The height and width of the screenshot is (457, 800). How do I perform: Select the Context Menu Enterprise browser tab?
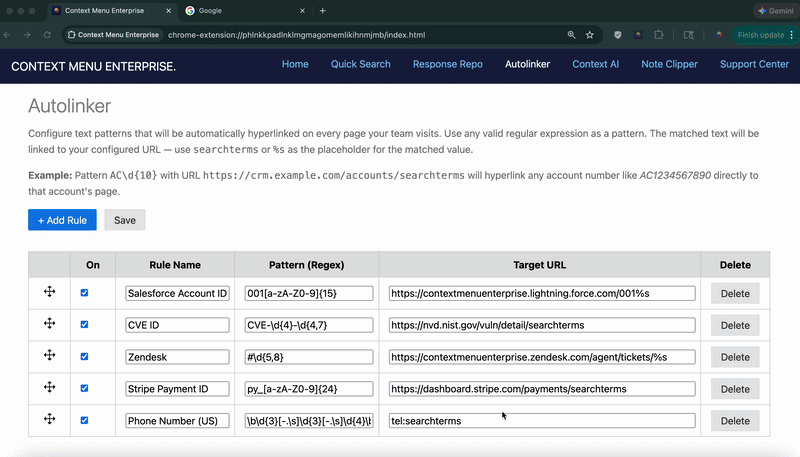point(110,11)
